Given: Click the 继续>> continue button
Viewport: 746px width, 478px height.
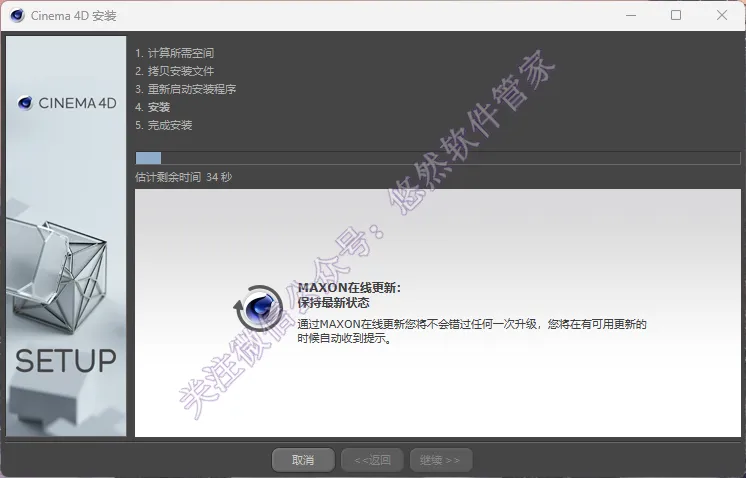Looking at the screenshot, I should [x=441, y=460].
